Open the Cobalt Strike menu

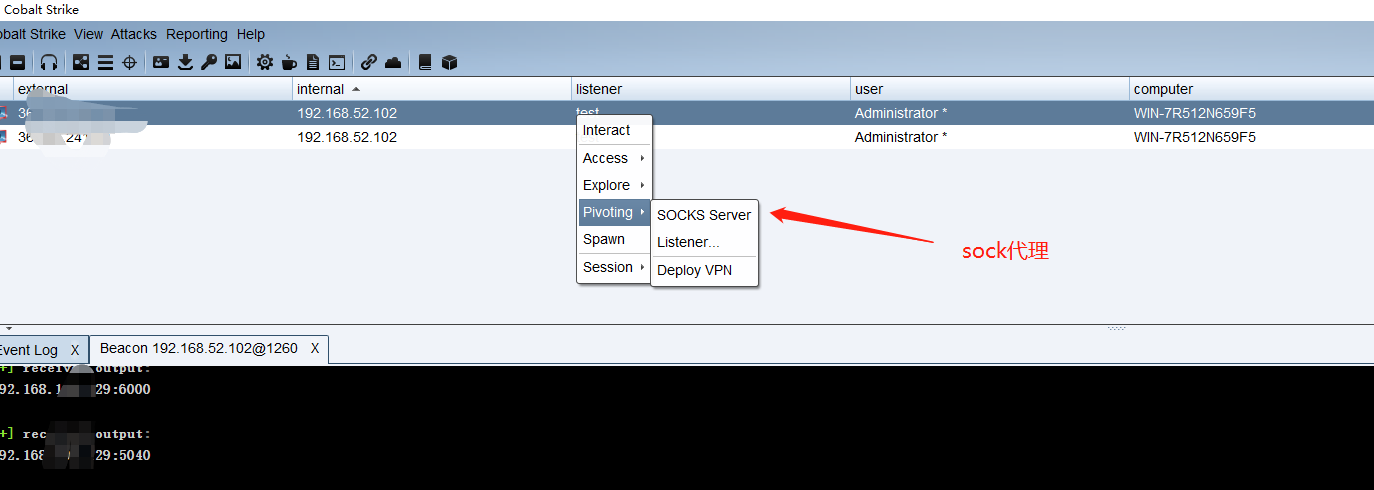click(32, 34)
